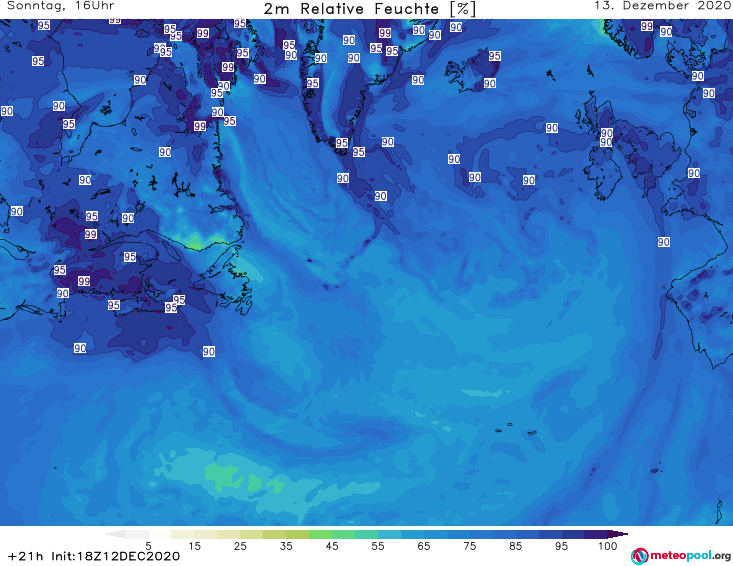Click the colorbar label '95'
The height and width of the screenshot is (566, 733).
[561, 546]
